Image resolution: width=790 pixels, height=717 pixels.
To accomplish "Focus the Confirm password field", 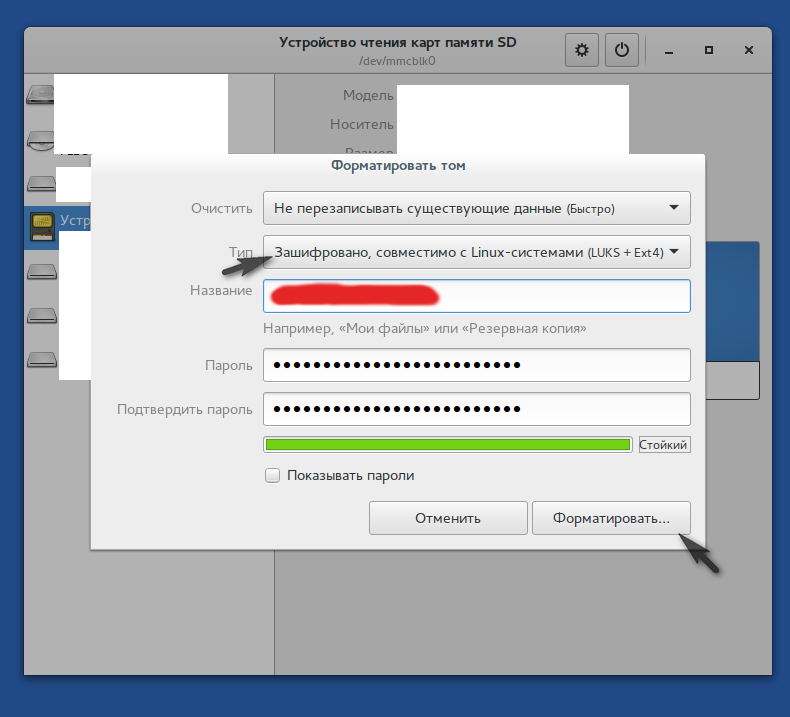I will 477,409.
